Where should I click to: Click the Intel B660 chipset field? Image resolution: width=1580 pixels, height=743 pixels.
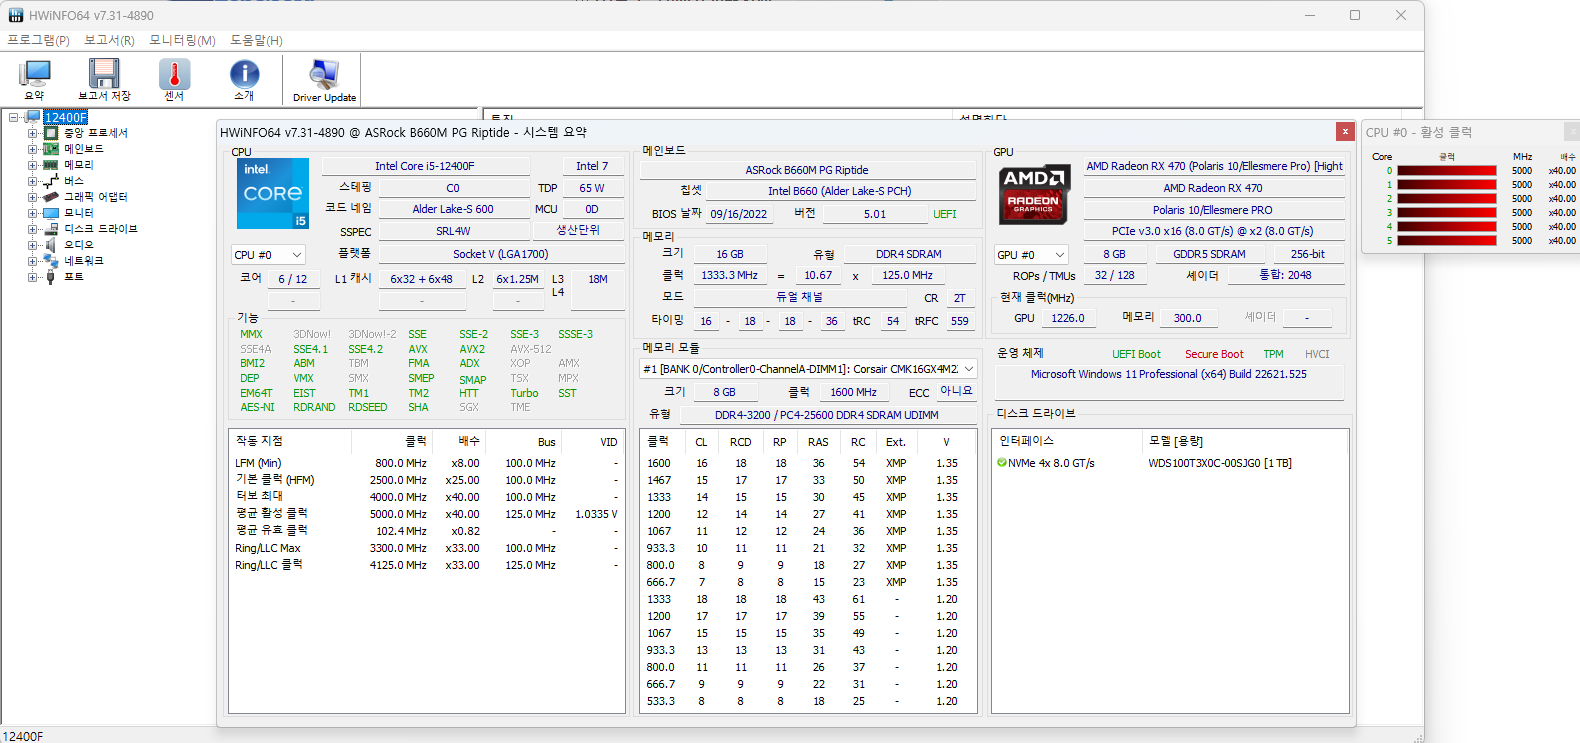click(839, 191)
